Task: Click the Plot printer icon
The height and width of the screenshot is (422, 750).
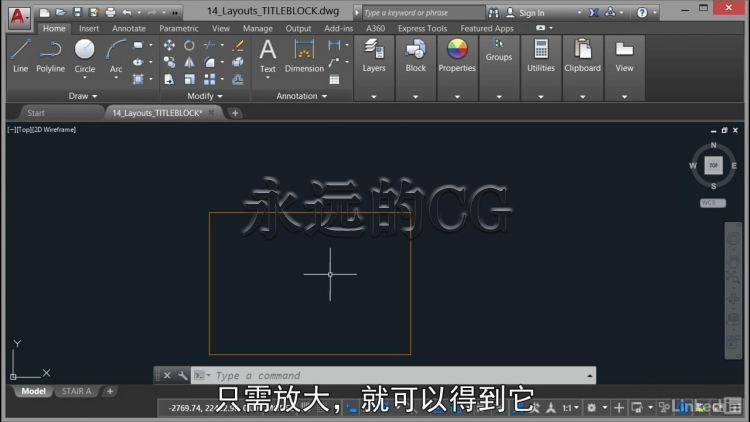Action: point(110,12)
